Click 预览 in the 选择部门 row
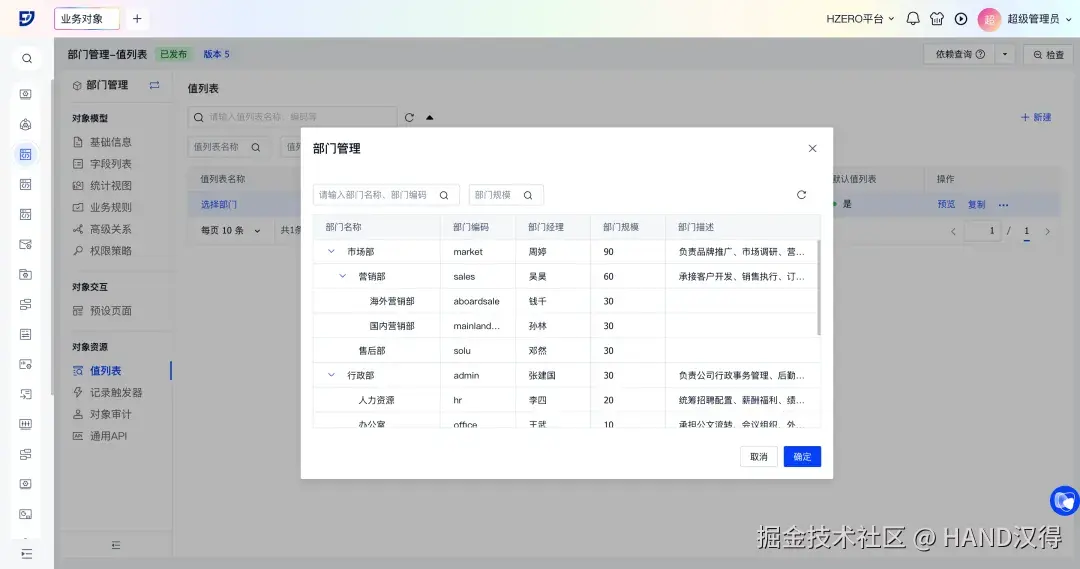The height and width of the screenshot is (569, 1080). coord(946,205)
